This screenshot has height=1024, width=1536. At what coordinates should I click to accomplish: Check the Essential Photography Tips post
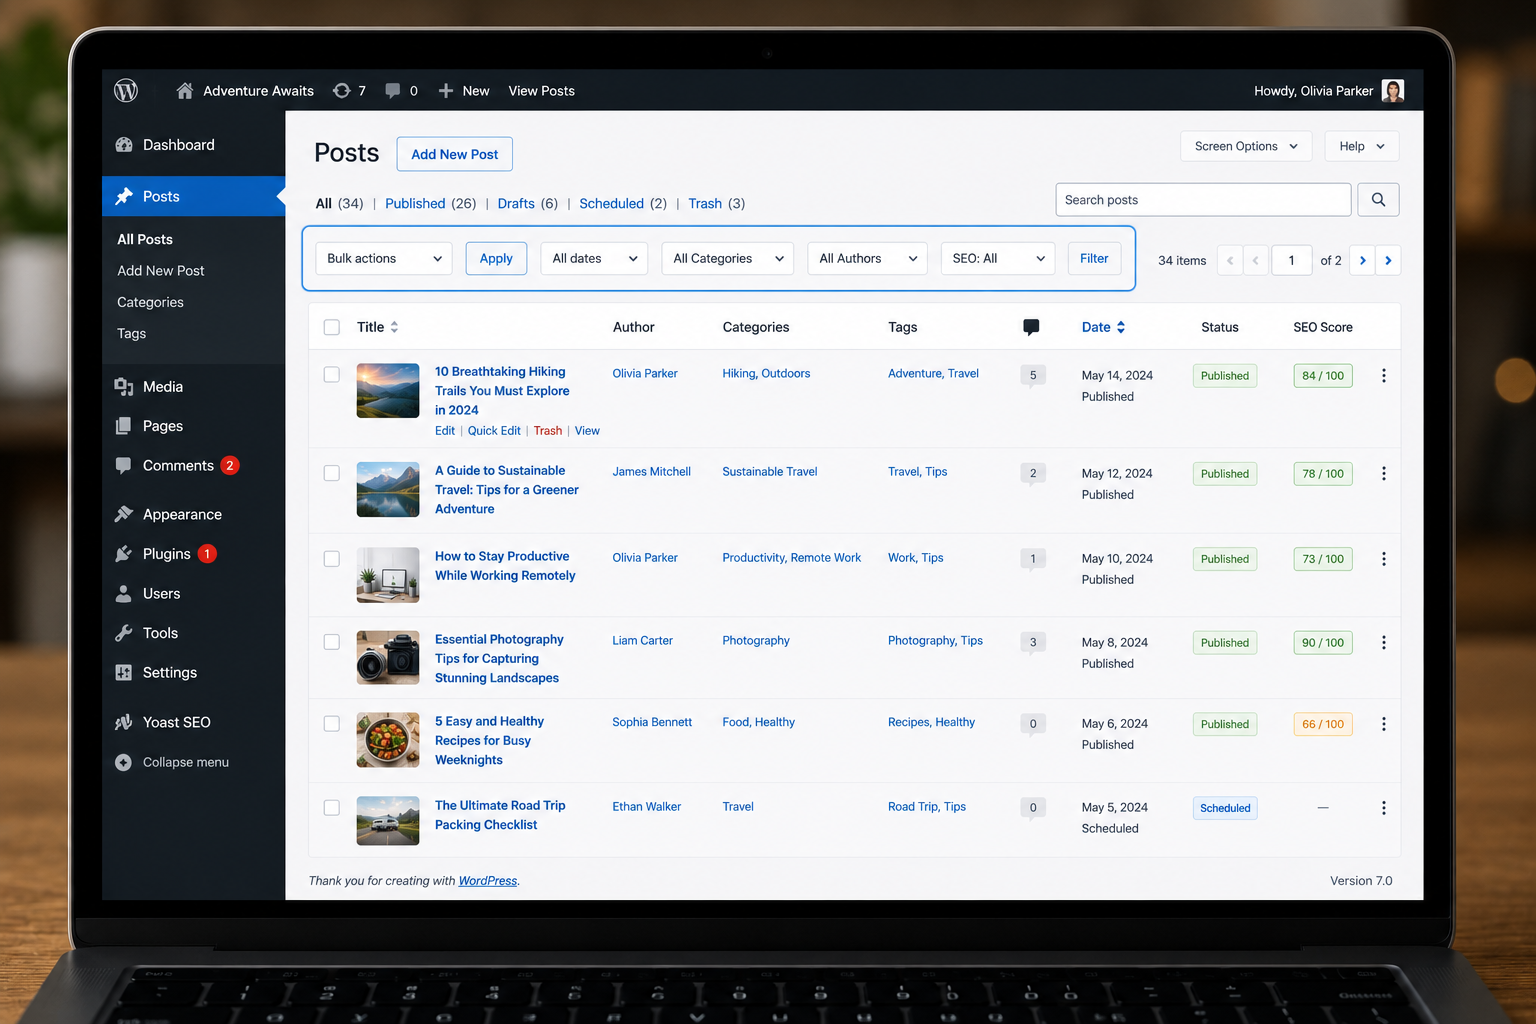(x=332, y=642)
